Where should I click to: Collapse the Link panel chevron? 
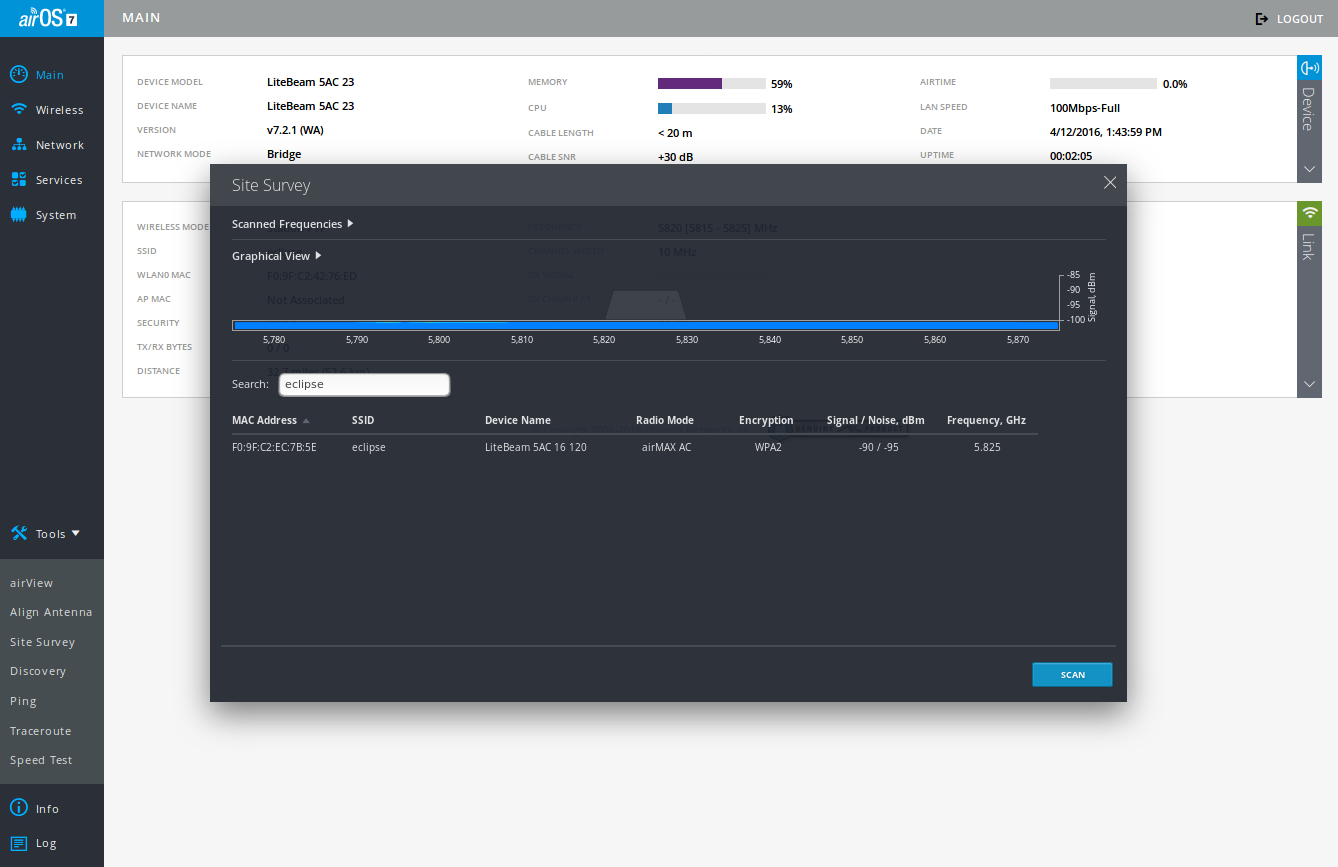tap(1309, 385)
